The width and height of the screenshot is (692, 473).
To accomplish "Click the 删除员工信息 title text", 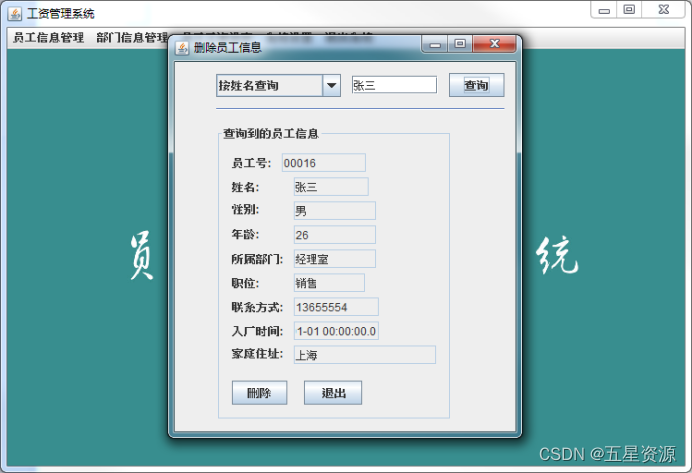I will tap(227, 48).
